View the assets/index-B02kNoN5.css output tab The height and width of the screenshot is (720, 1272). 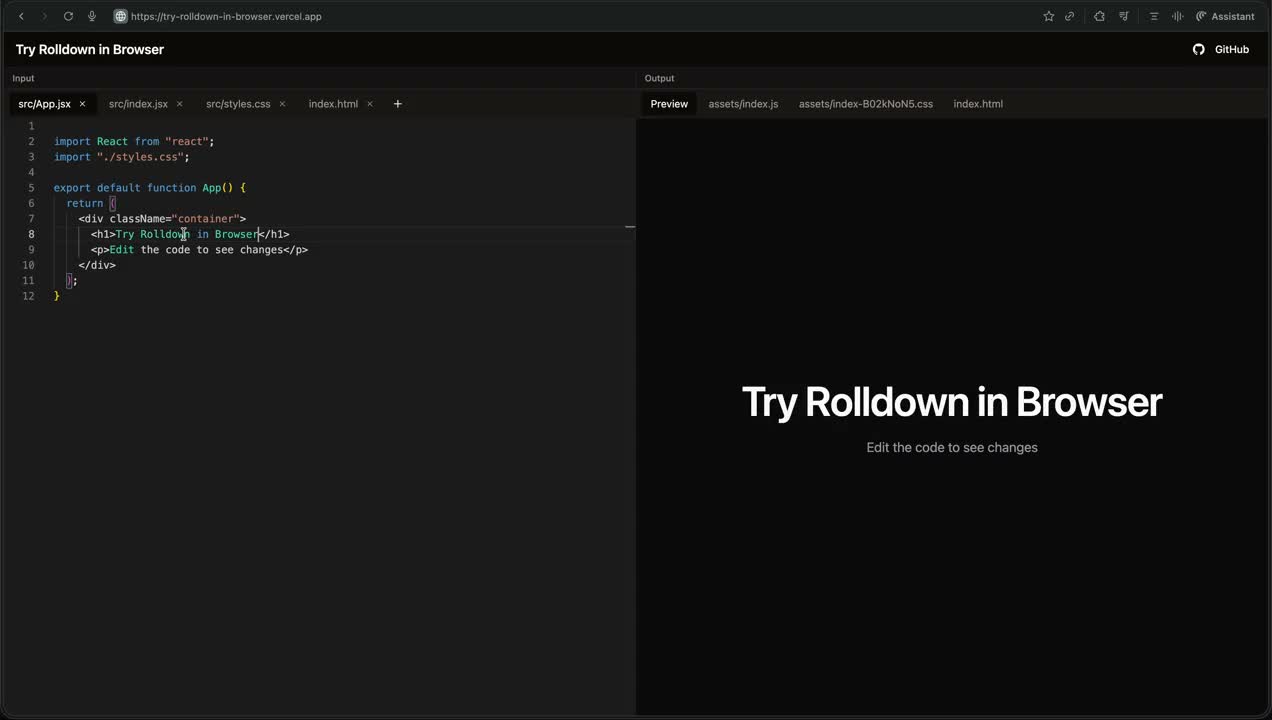(866, 104)
